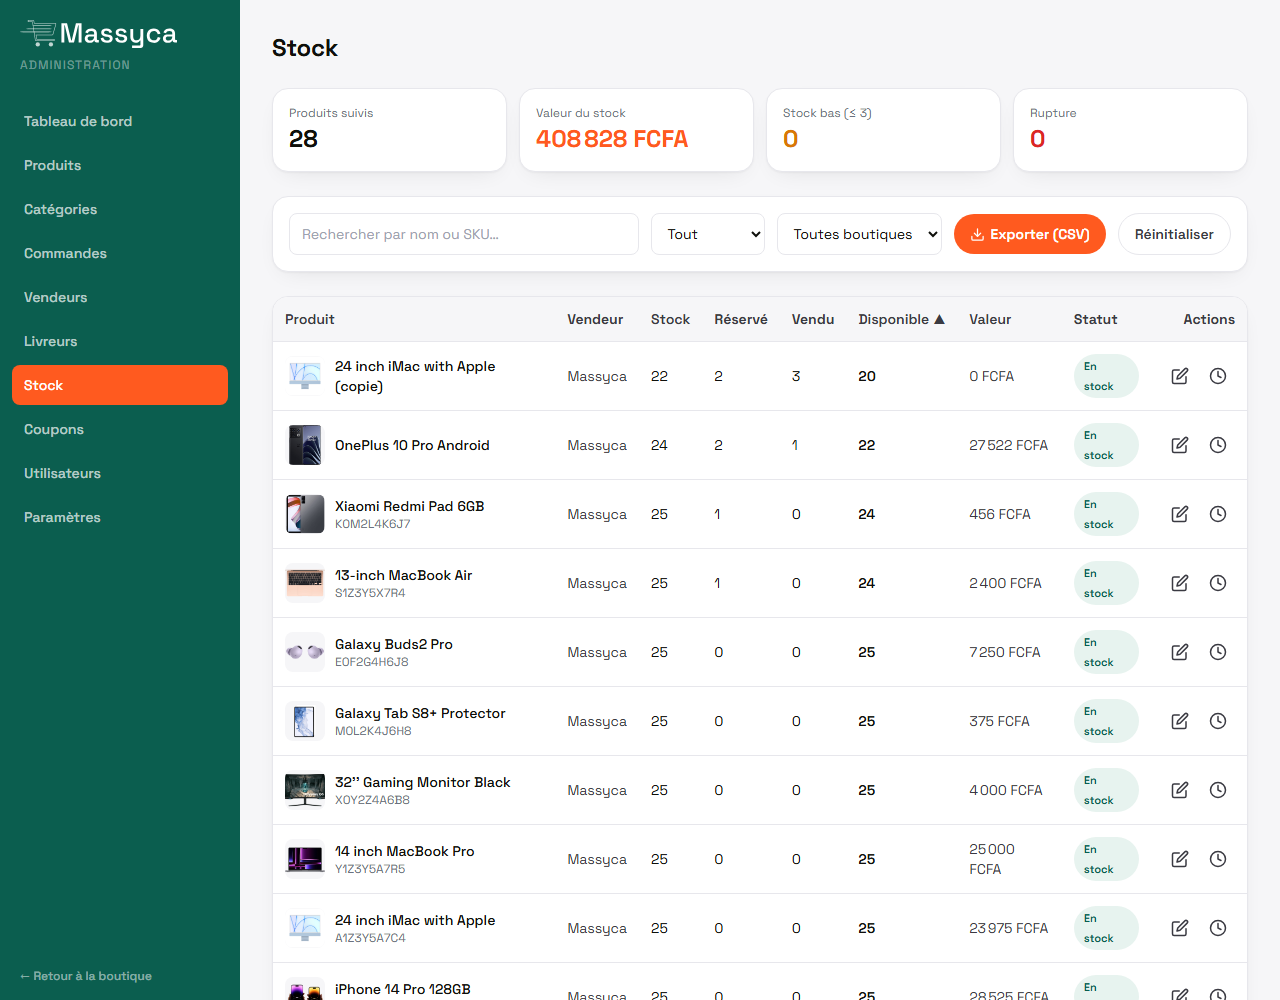The height and width of the screenshot is (1000, 1280).
Task: Edit stock for Galaxy Tab S8+ Protector
Action: coord(1180,721)
